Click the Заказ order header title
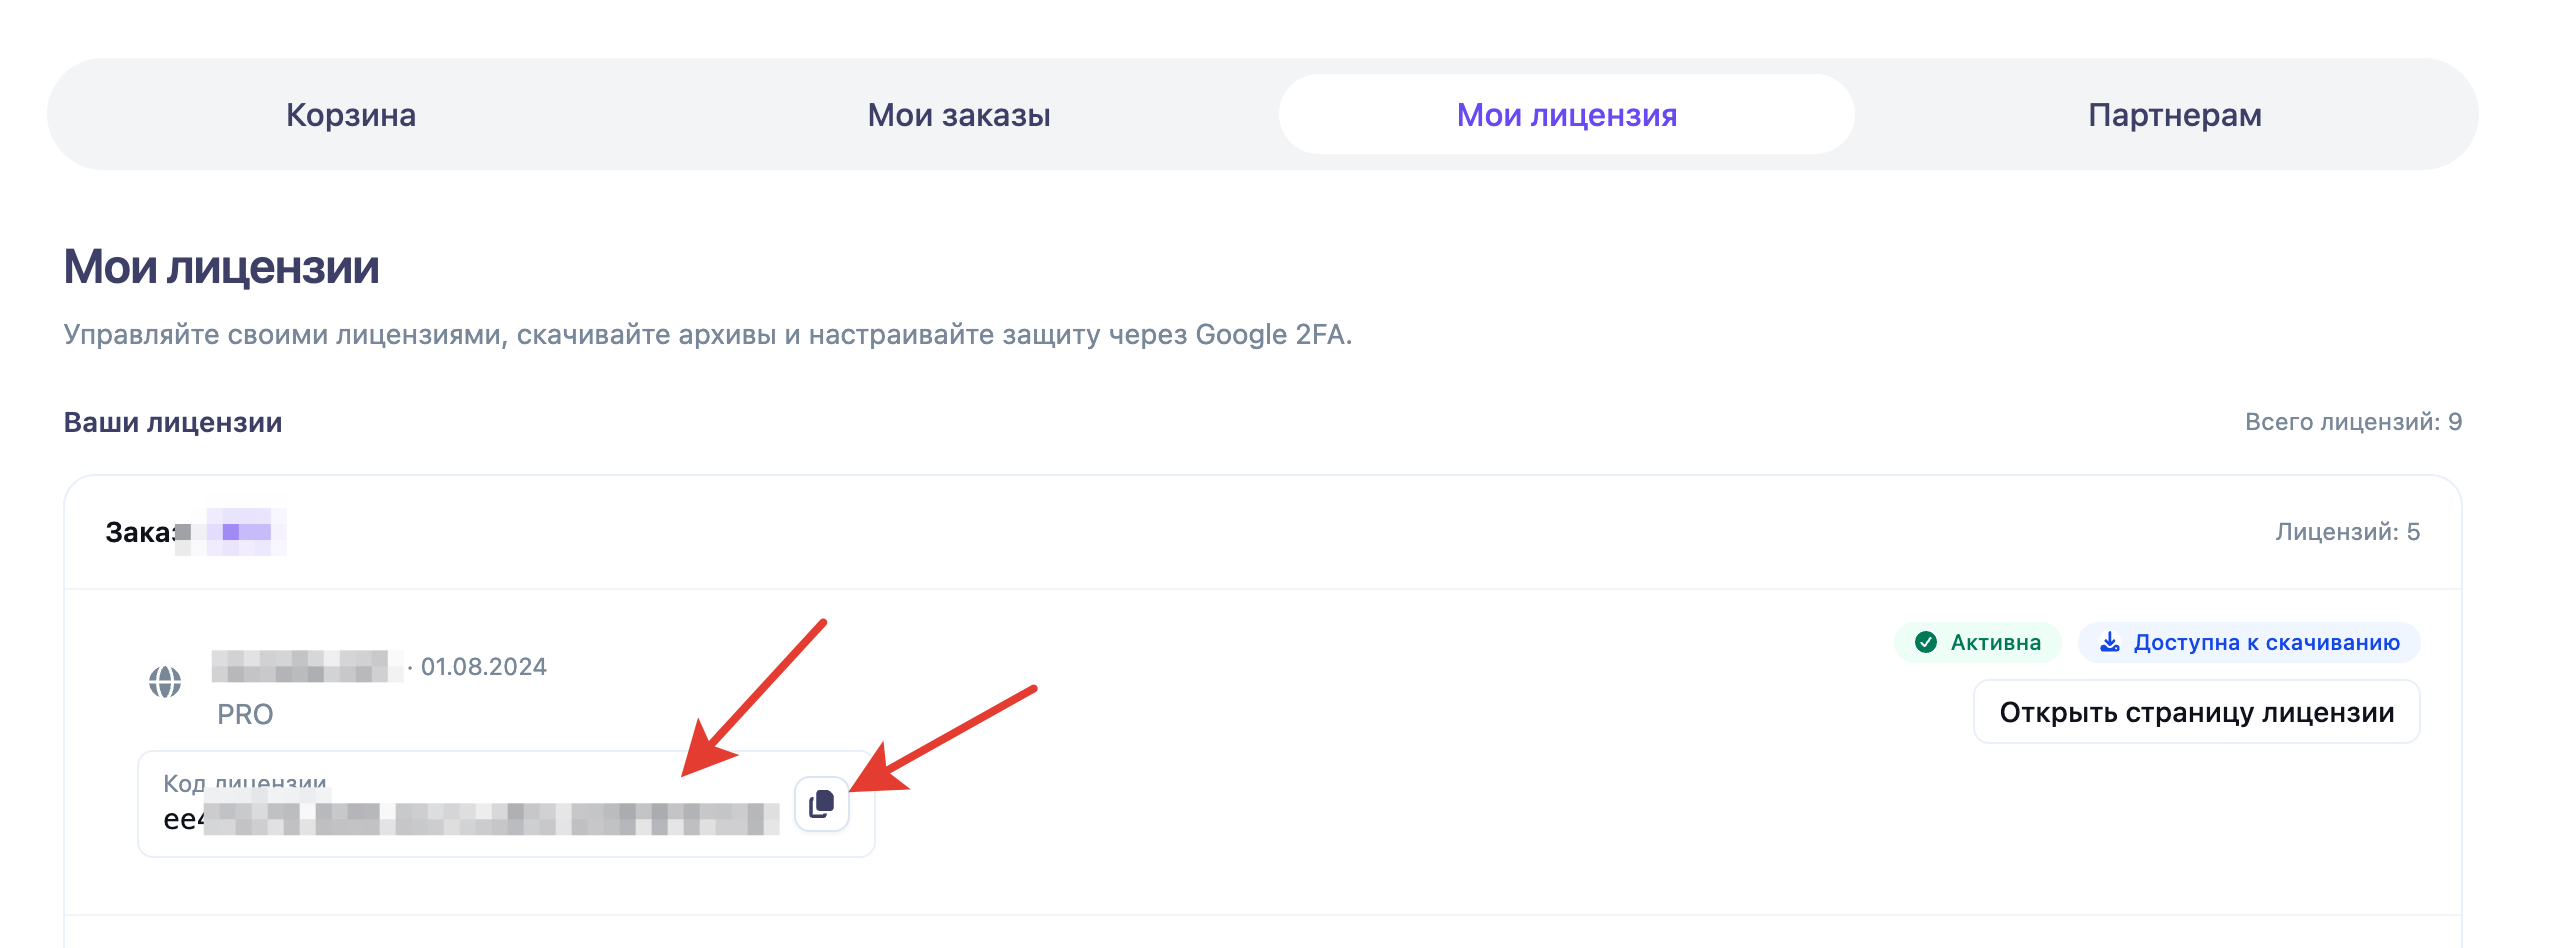 point(140,532)
